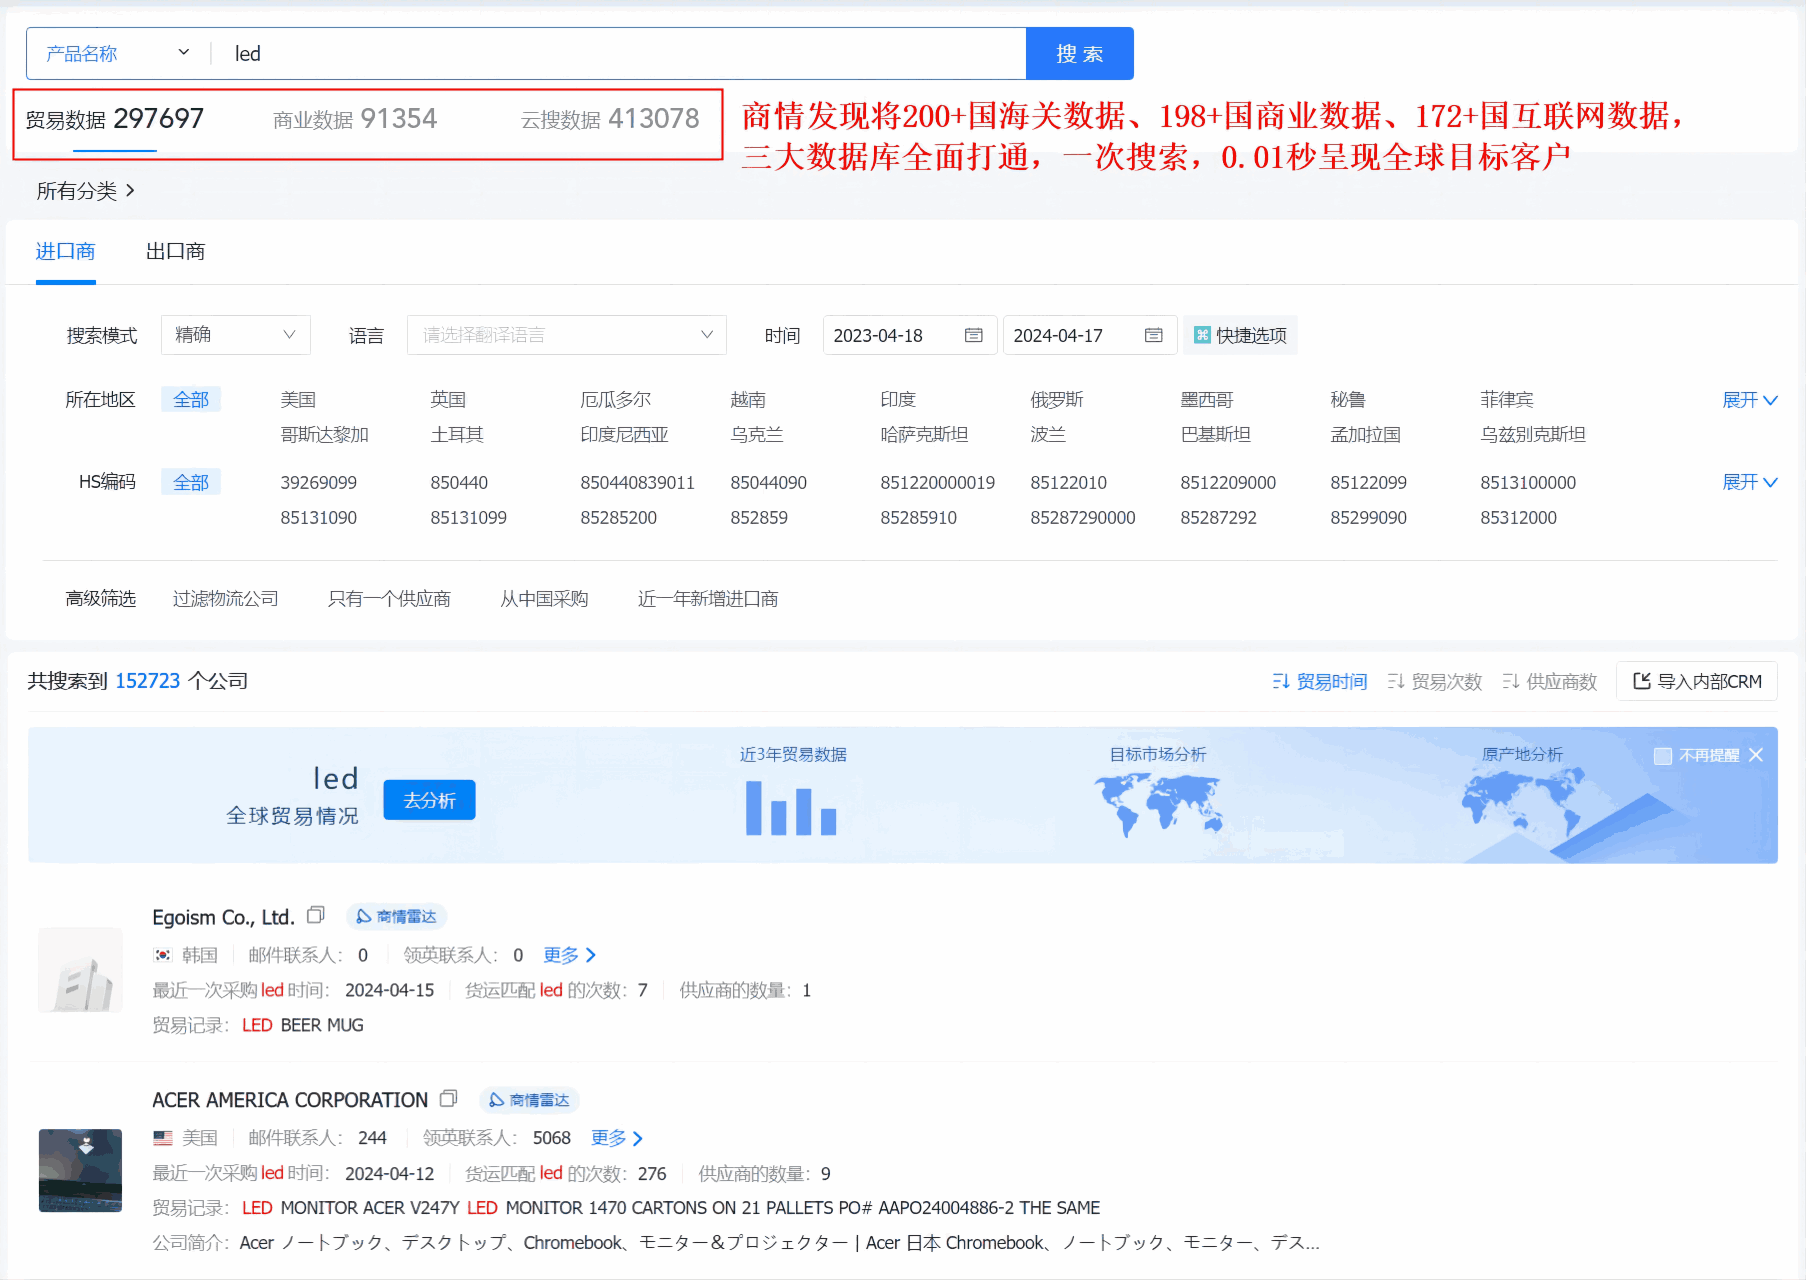Screen dimensions: 1806x1280
Task: Click copy icon beside ACER AMERICA CORPORATION
Action: coord(448,1099)
